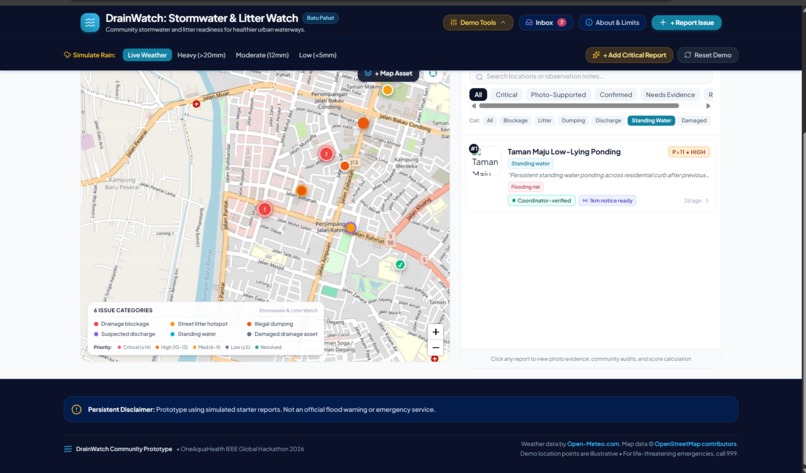The image size is (806, 473).
Task: Select the Damaged category filter
Action: (694, 121)
